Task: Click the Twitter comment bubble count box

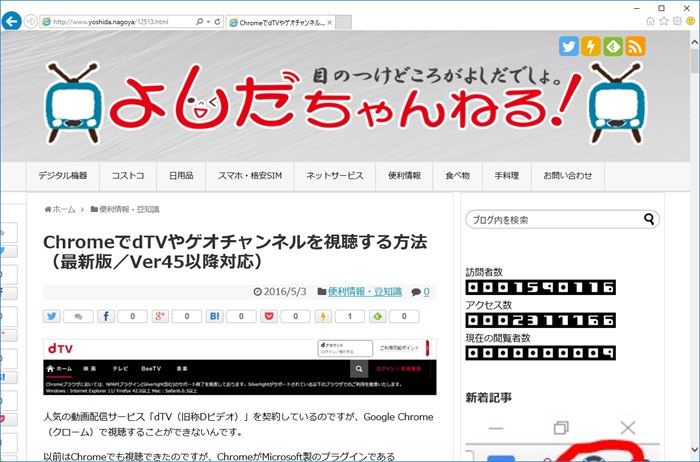Action: (78, 316)
